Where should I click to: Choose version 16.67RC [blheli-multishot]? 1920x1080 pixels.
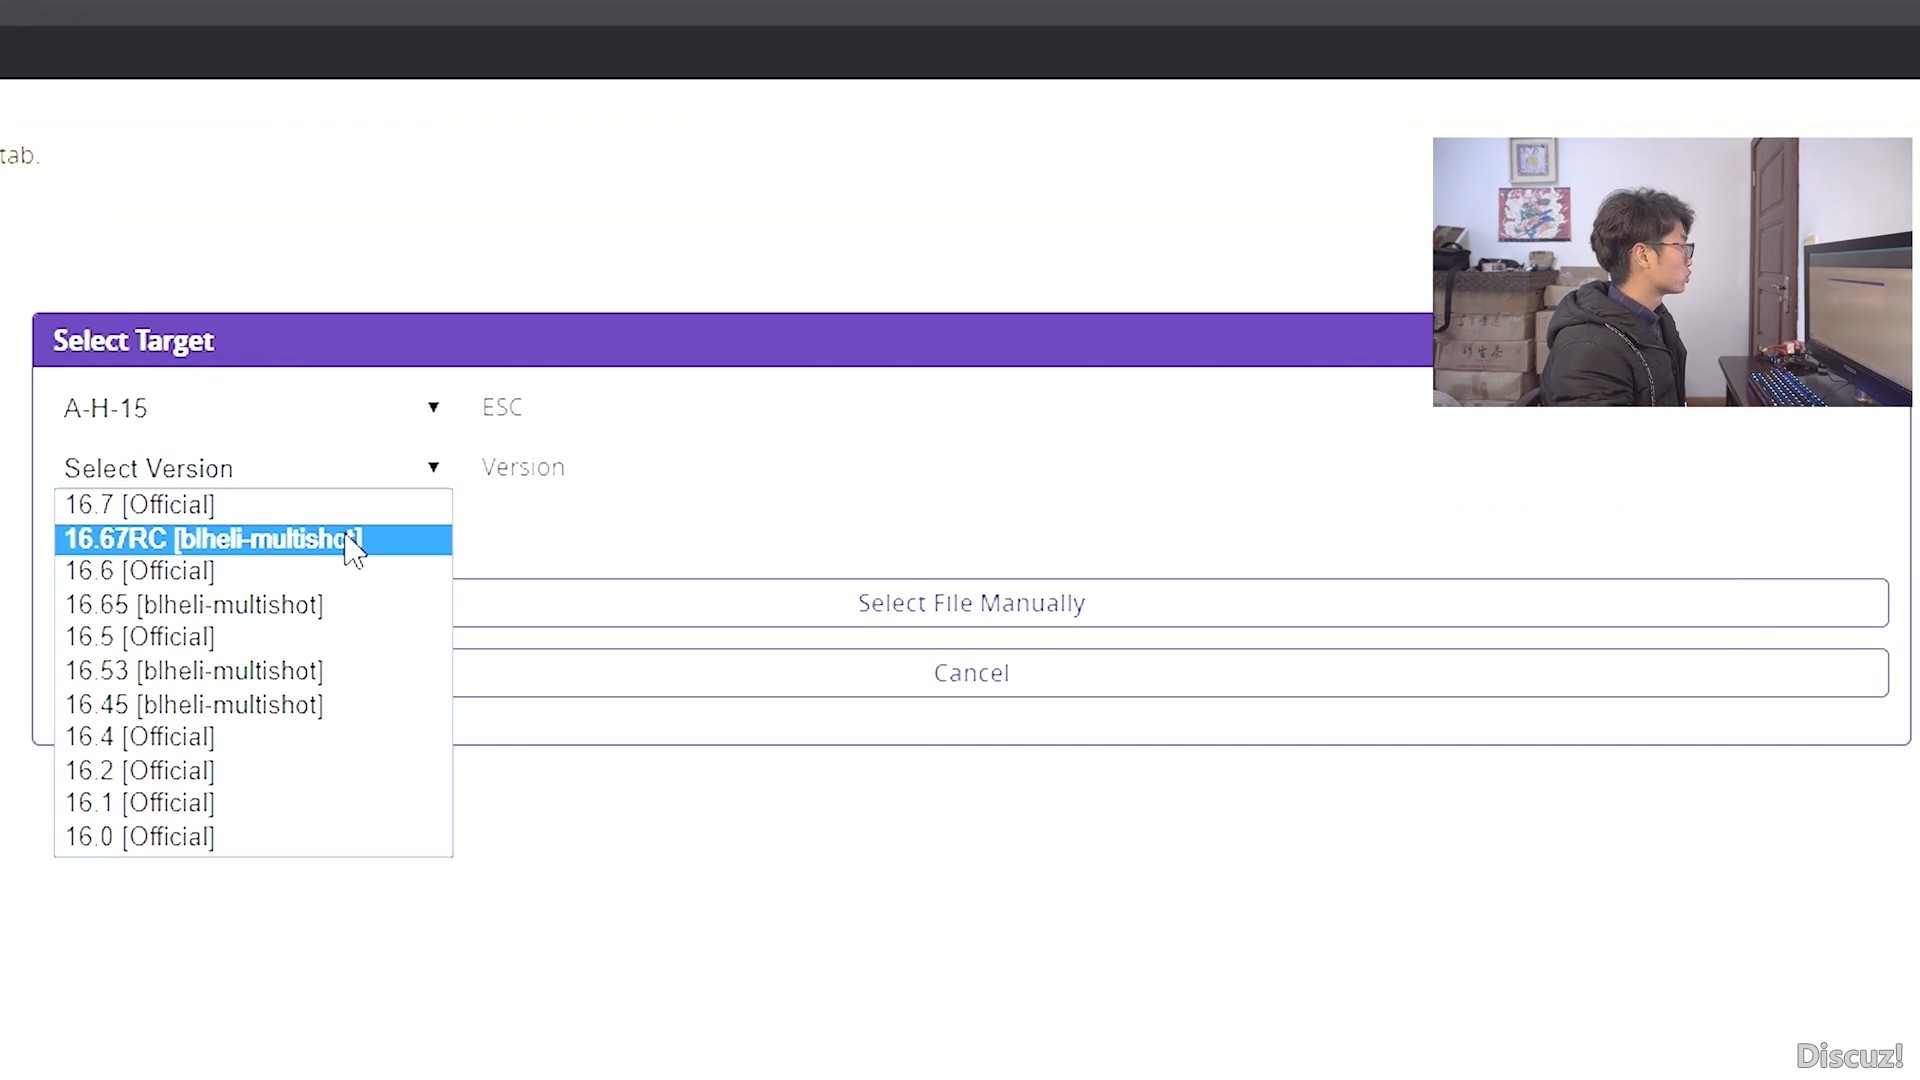(x=253, y=539)
